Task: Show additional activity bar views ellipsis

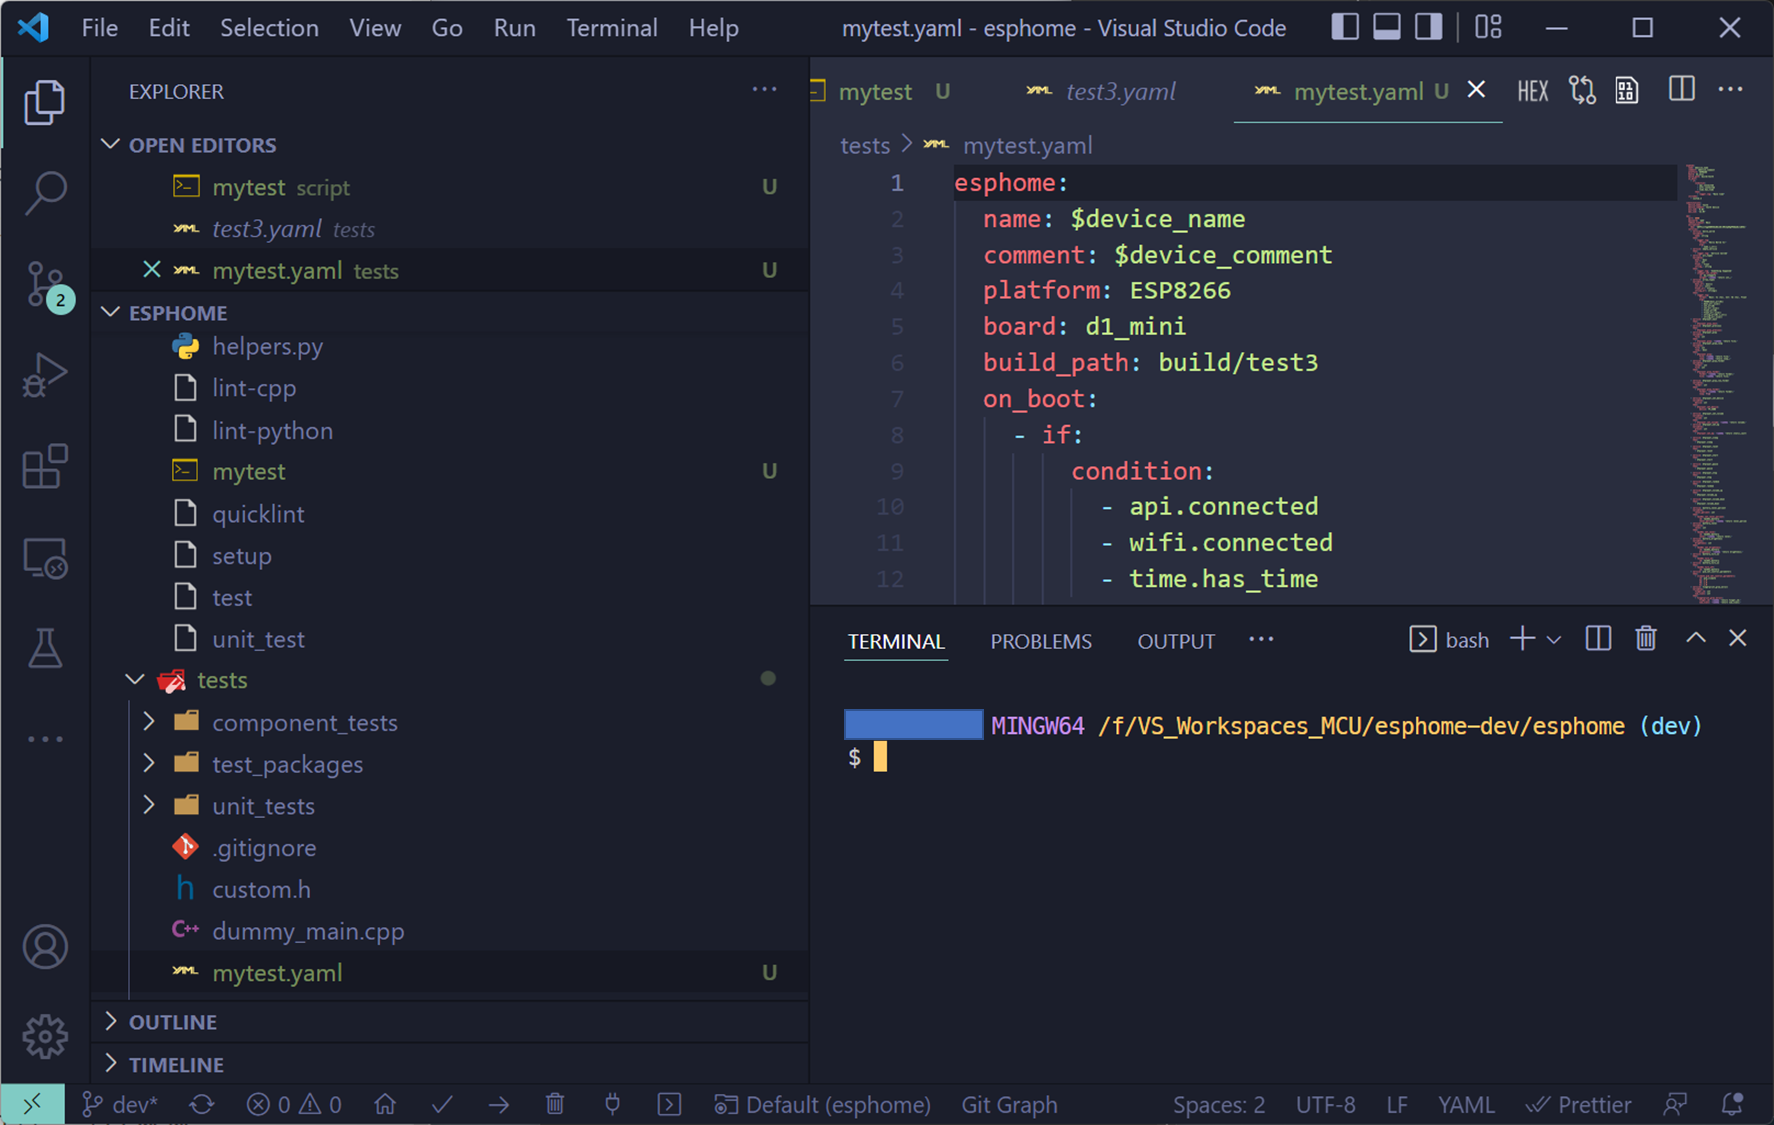Action: 45,739
